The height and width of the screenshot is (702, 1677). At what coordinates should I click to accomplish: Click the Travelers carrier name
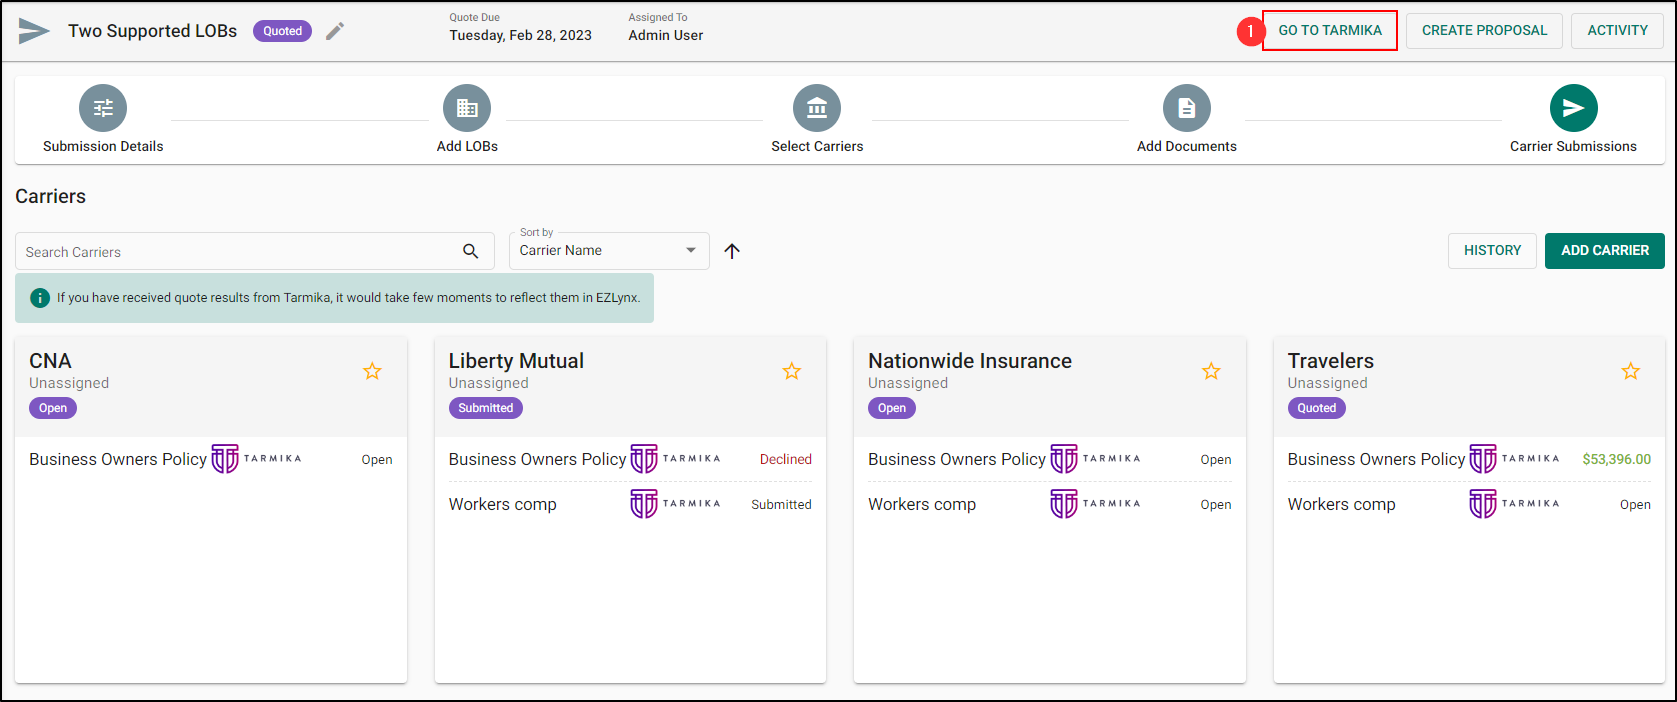(x=1331, y=361)
